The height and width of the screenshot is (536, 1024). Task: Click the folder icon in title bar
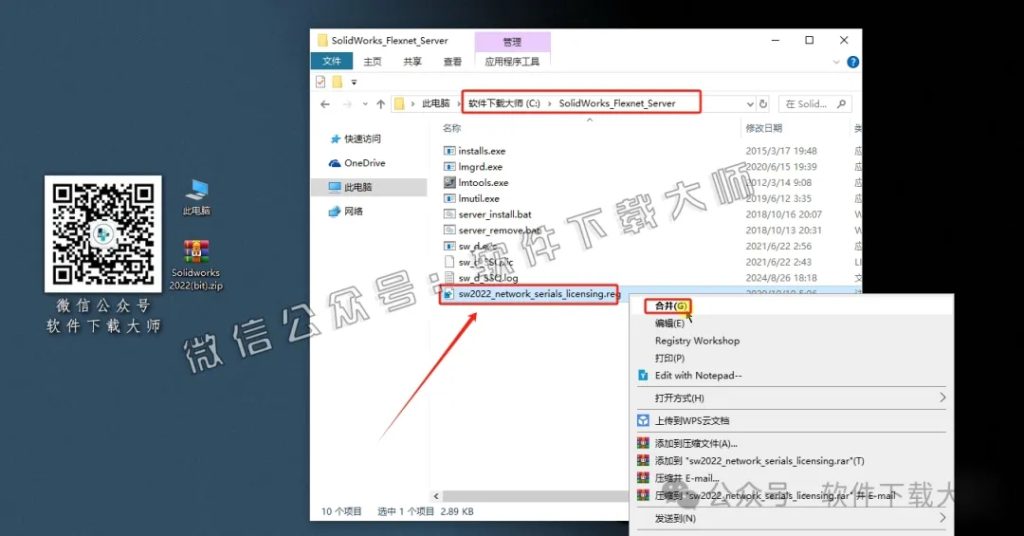322,40
